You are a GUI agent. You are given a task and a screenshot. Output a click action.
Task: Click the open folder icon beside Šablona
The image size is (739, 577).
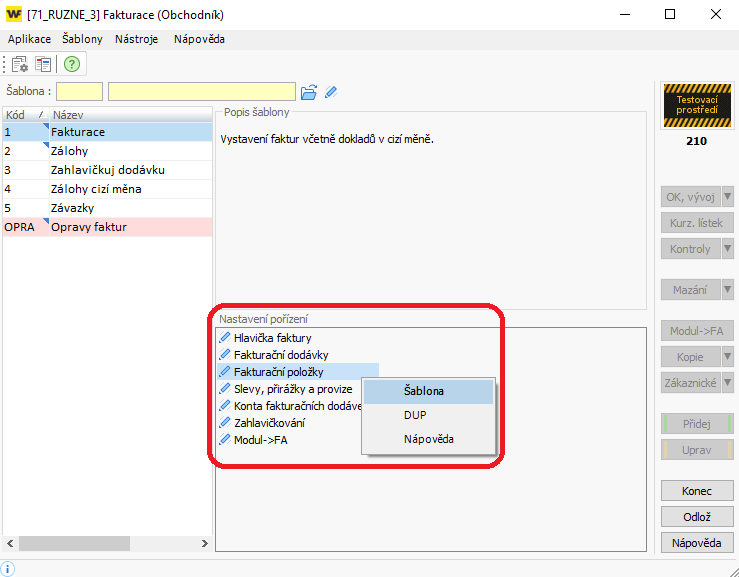click(x=309, y=92)
